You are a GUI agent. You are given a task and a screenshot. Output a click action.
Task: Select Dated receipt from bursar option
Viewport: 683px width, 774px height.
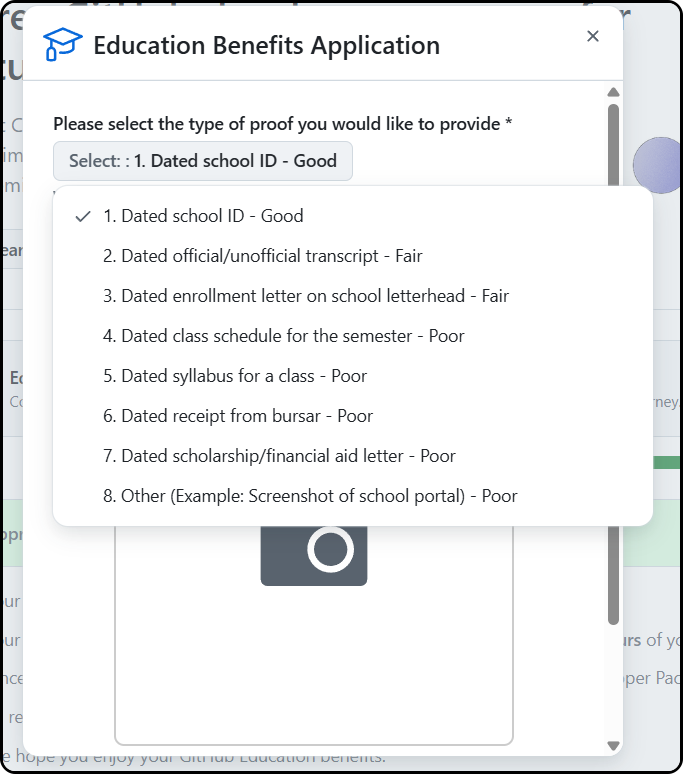pos(352,416)
